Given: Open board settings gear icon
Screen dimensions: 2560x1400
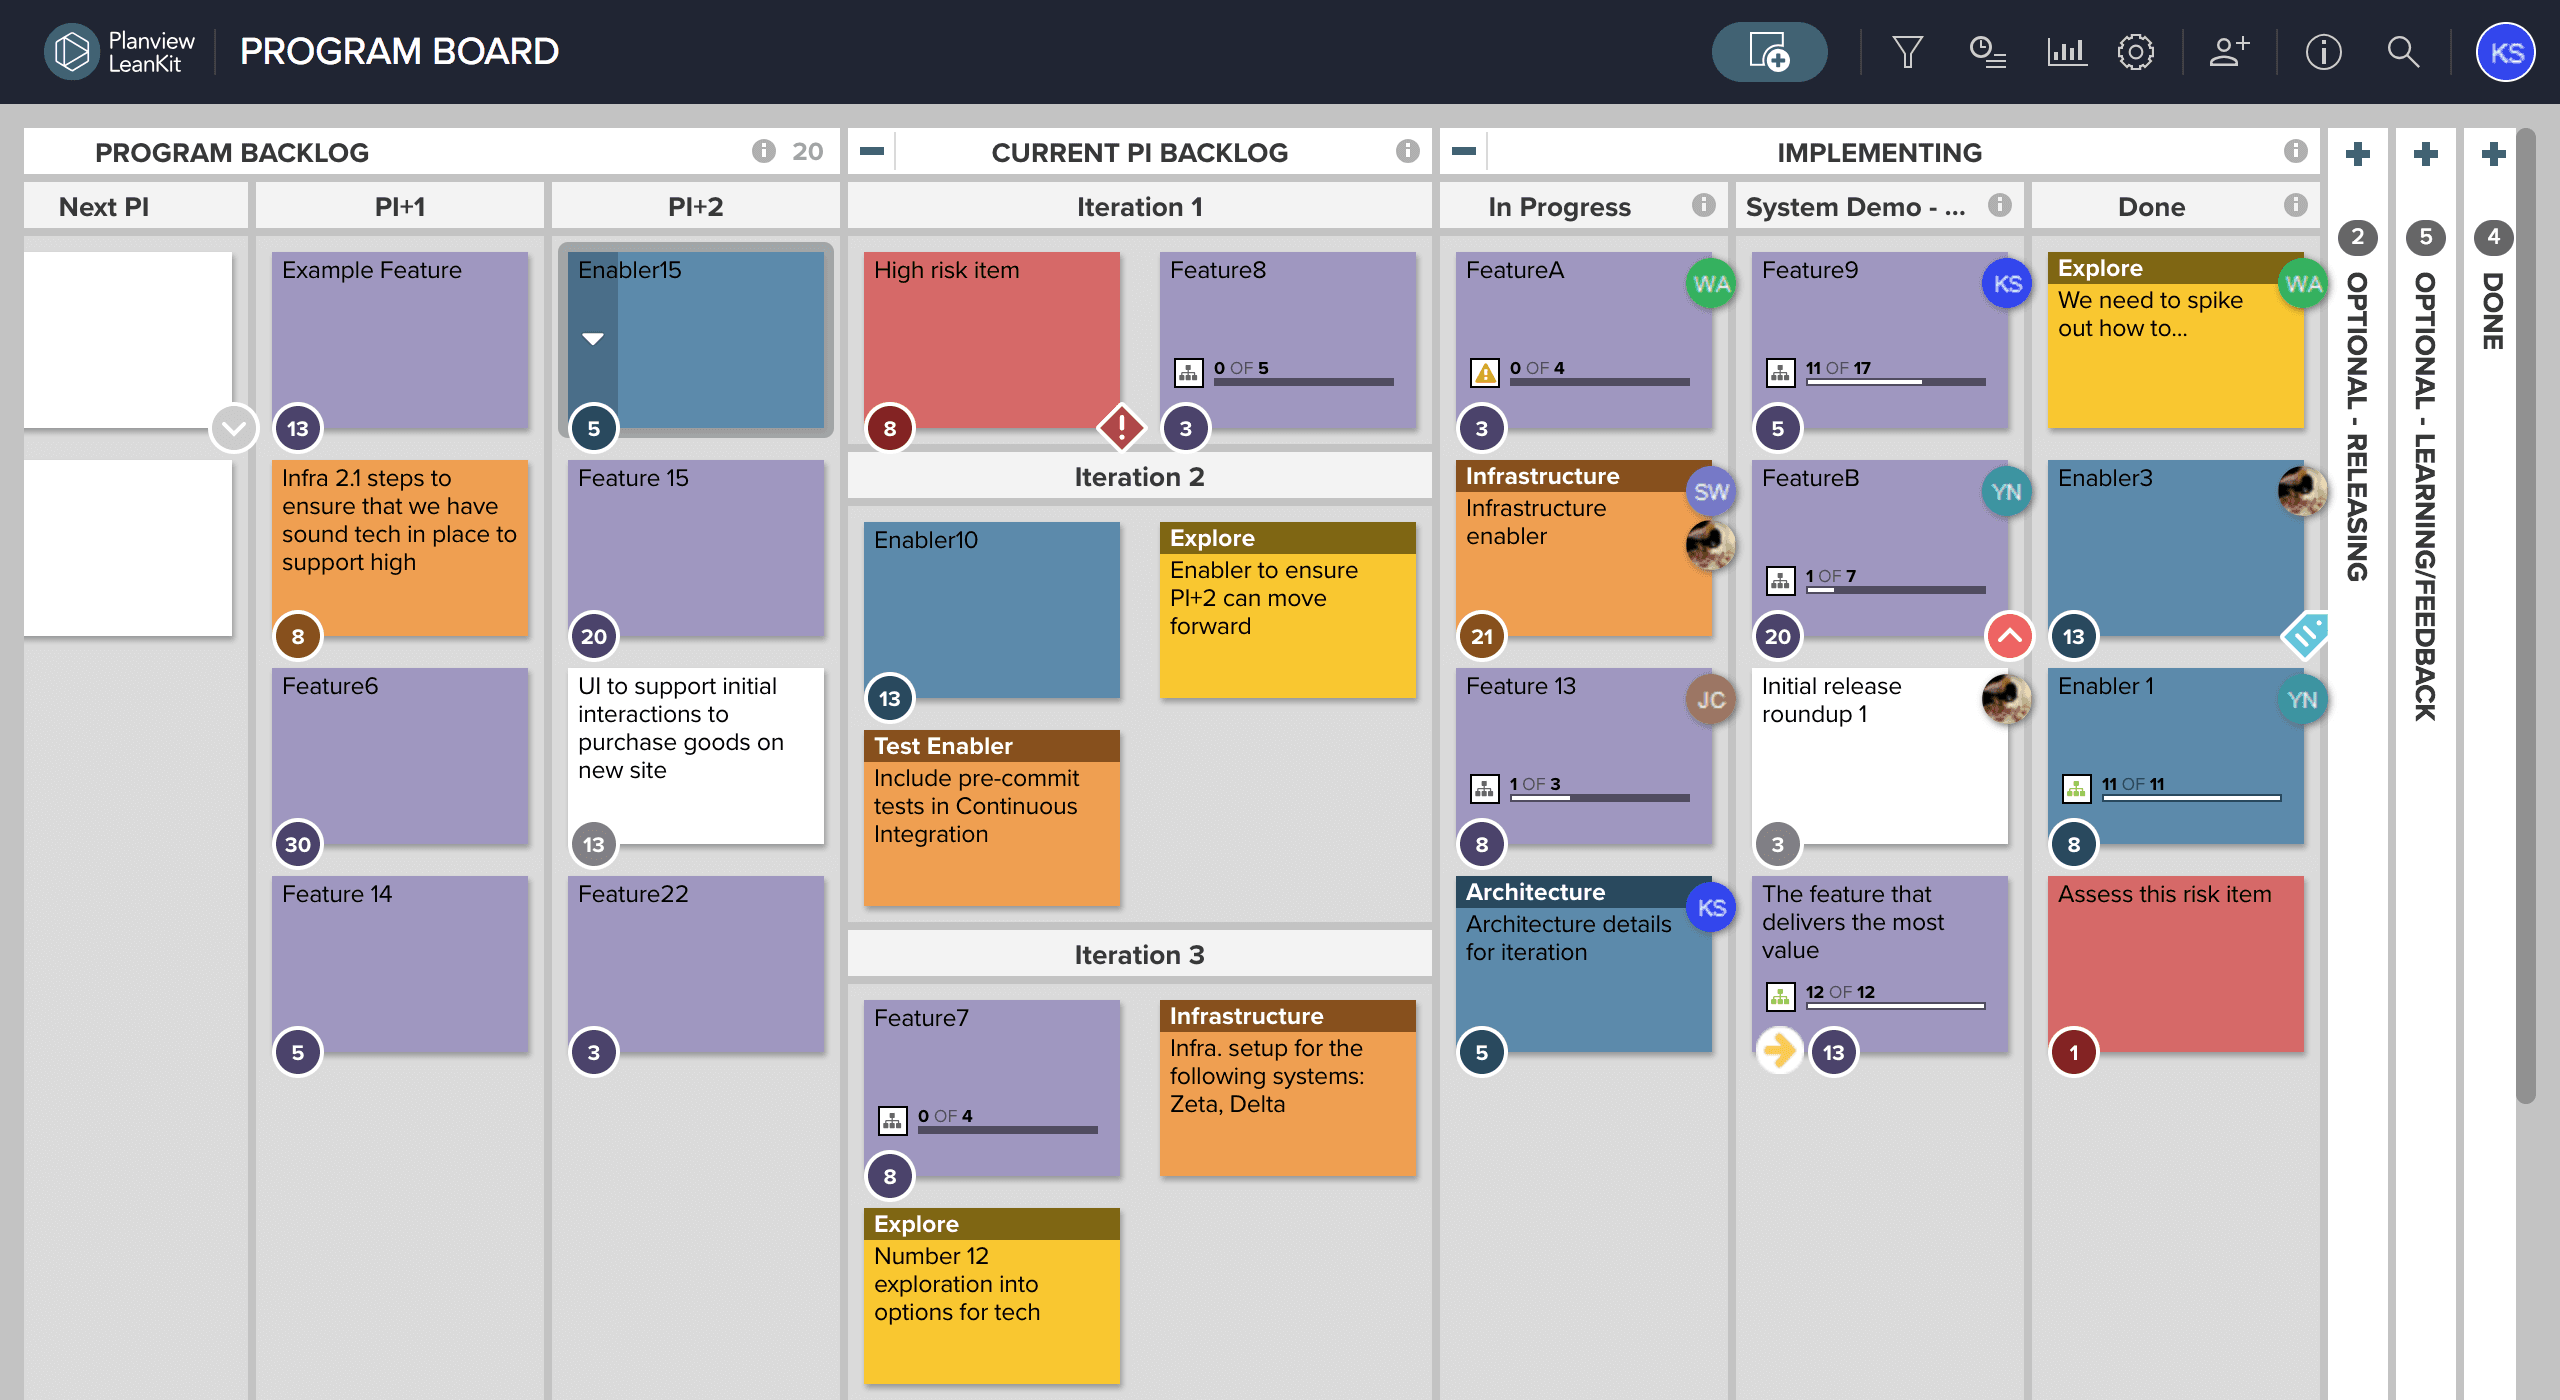Looking at the screenshot, I should pyautogui.click(x=2135, y=52).
